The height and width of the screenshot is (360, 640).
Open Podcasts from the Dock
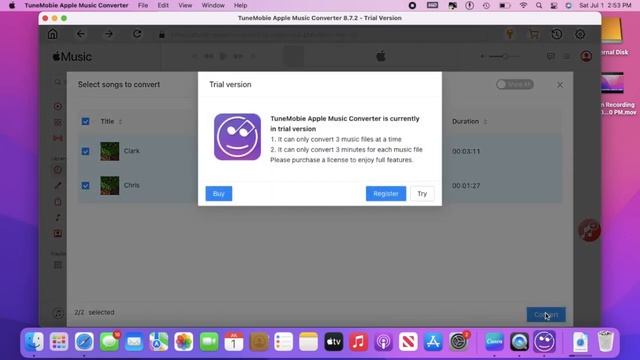pos(383,341)
